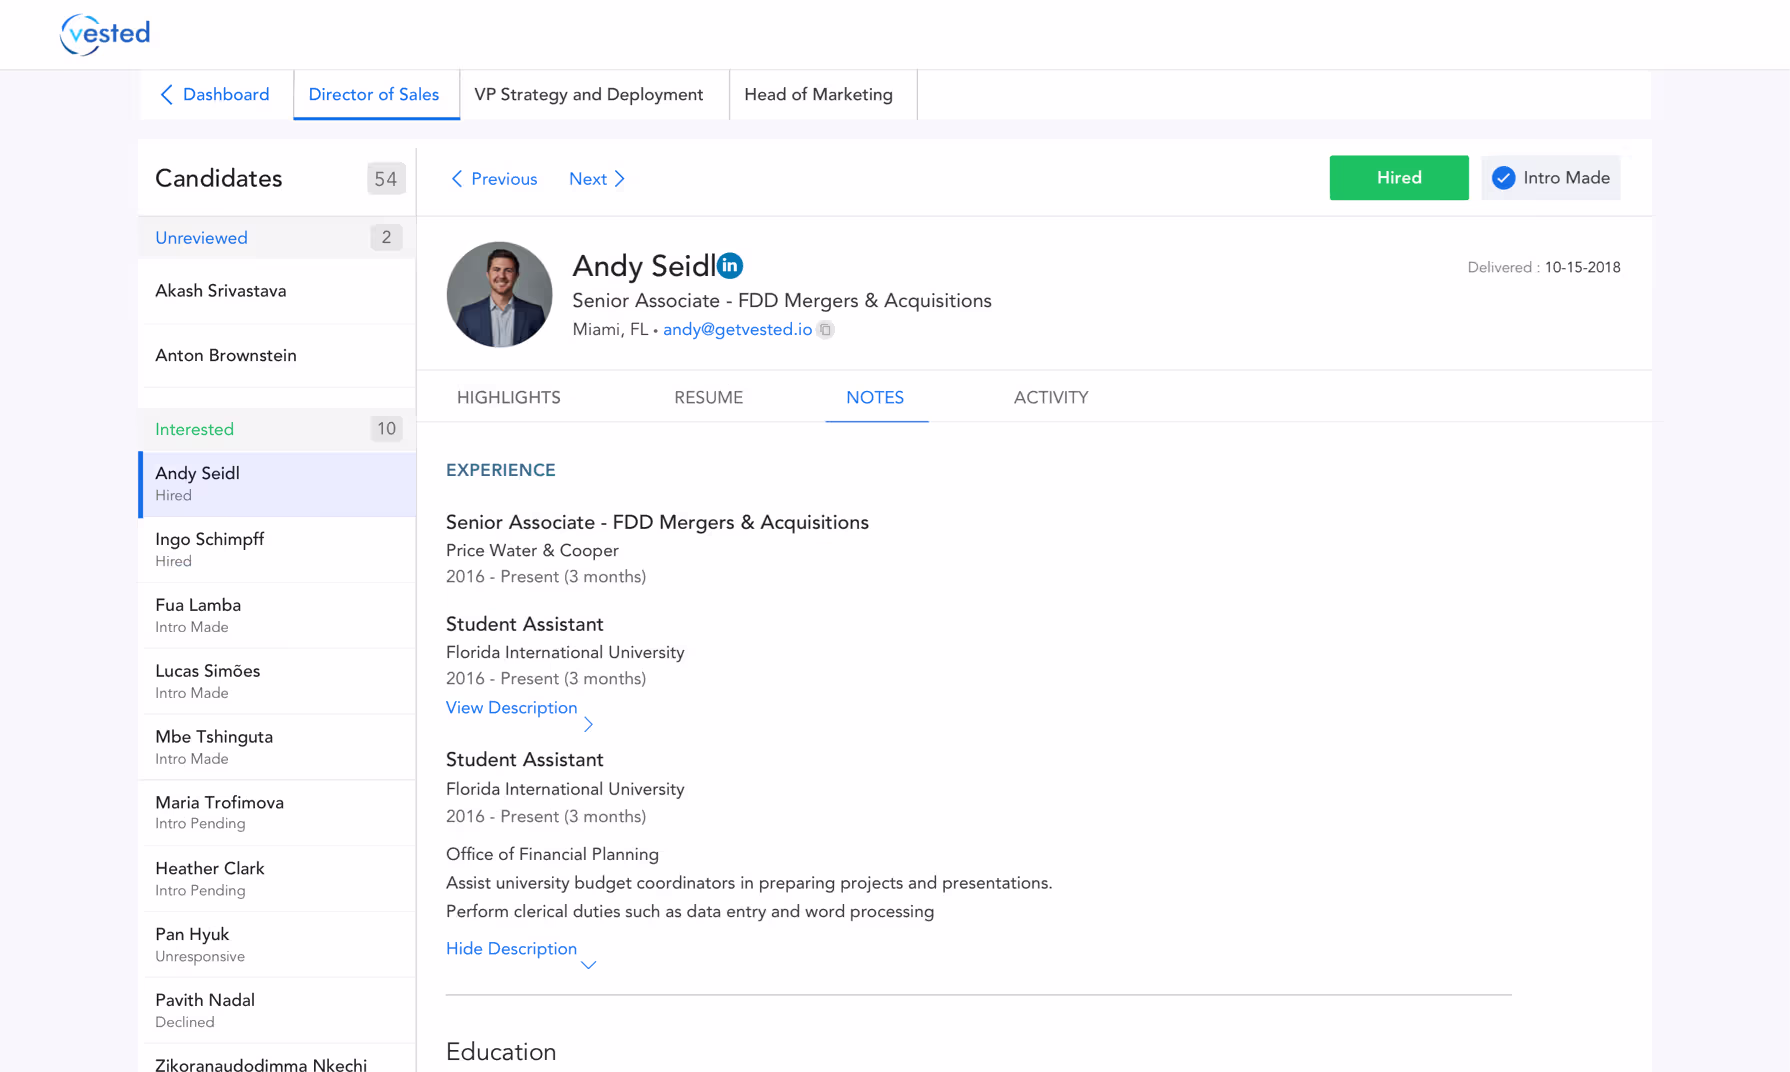This screenshot has height=1072, width=1790.
Task: Click Andy Seidl's profile photo
Action: pos(499,294)
